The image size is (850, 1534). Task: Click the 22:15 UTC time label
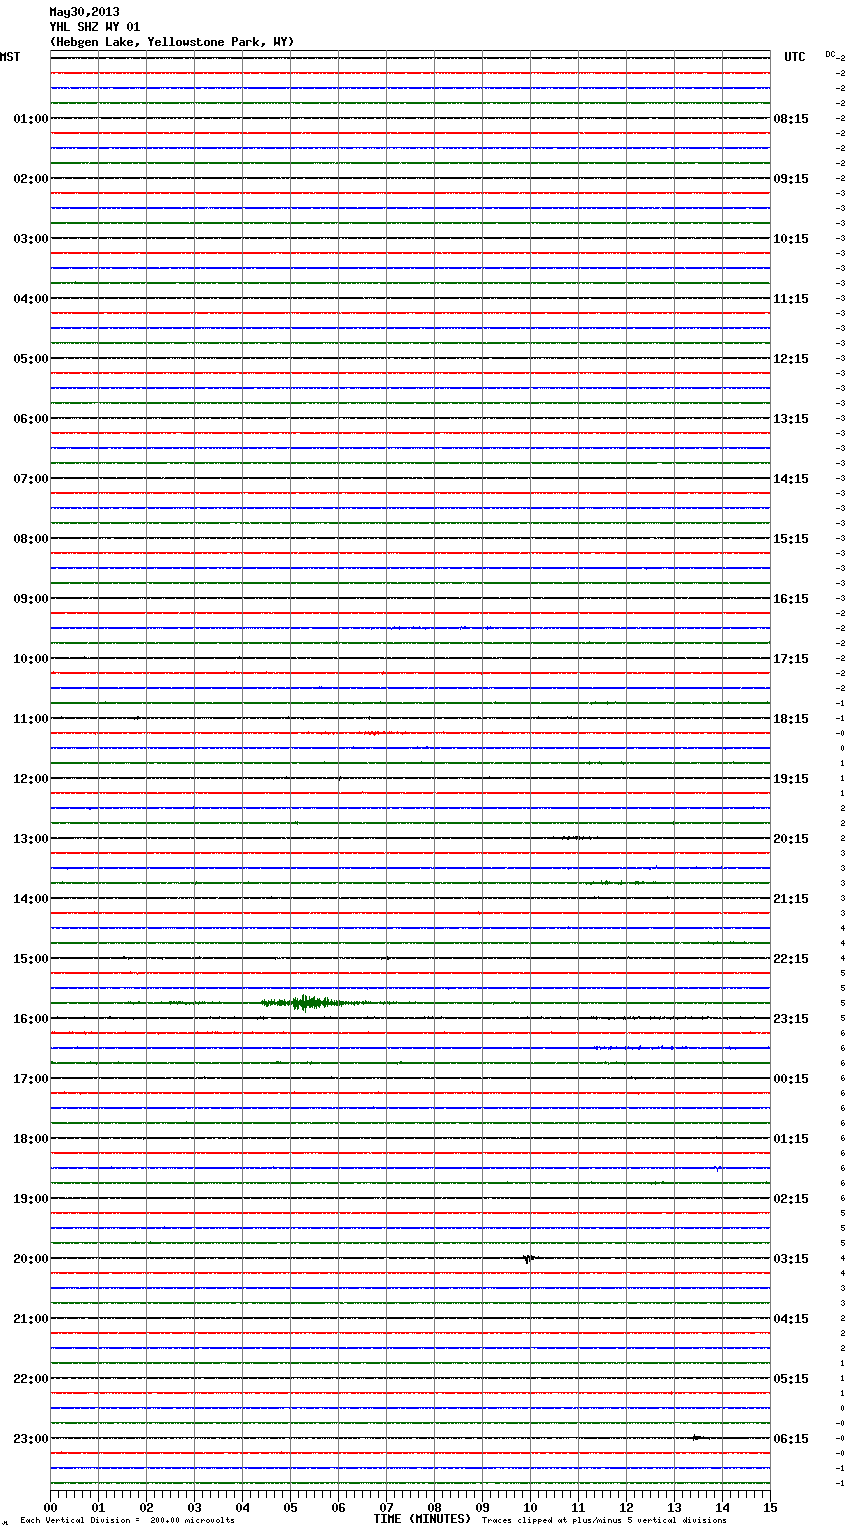coord(791,959)
